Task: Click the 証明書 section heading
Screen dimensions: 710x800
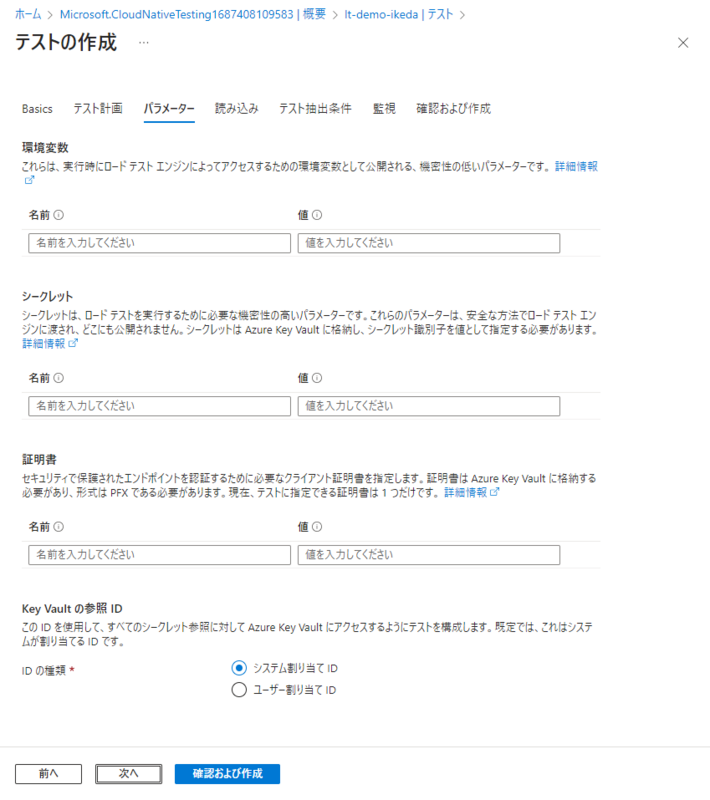Action: (x=39, y=460)
